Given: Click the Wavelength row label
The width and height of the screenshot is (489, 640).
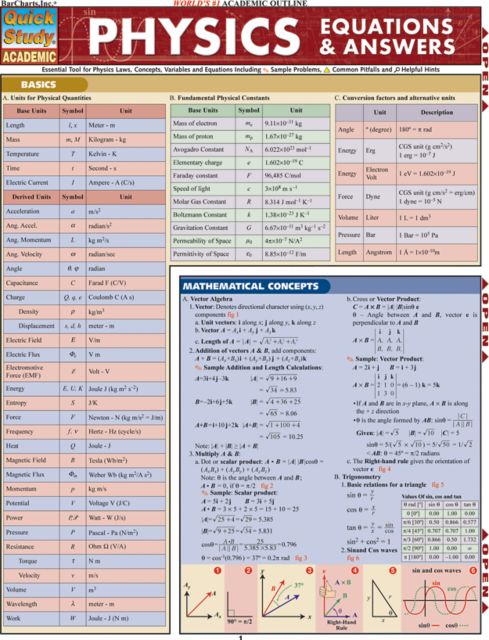Looking at the screenshot, I should pyautogui.click(x=21, y=604).
